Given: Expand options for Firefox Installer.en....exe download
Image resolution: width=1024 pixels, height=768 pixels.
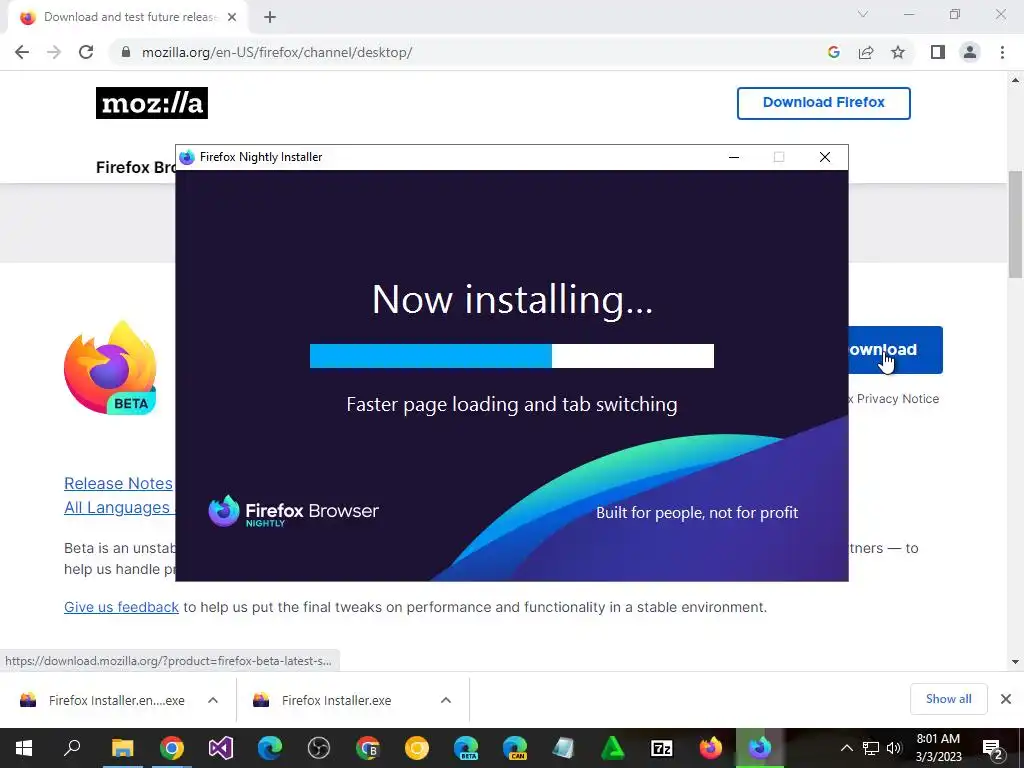Looking at the screenshot, I should [213, 700].
